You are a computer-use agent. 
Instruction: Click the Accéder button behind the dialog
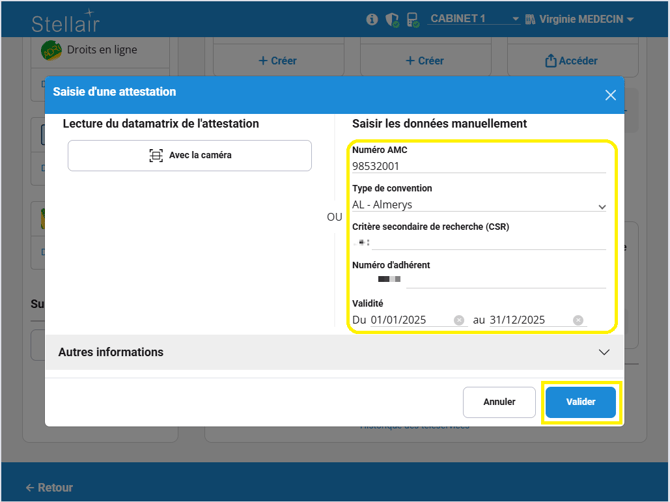[571, 61]
